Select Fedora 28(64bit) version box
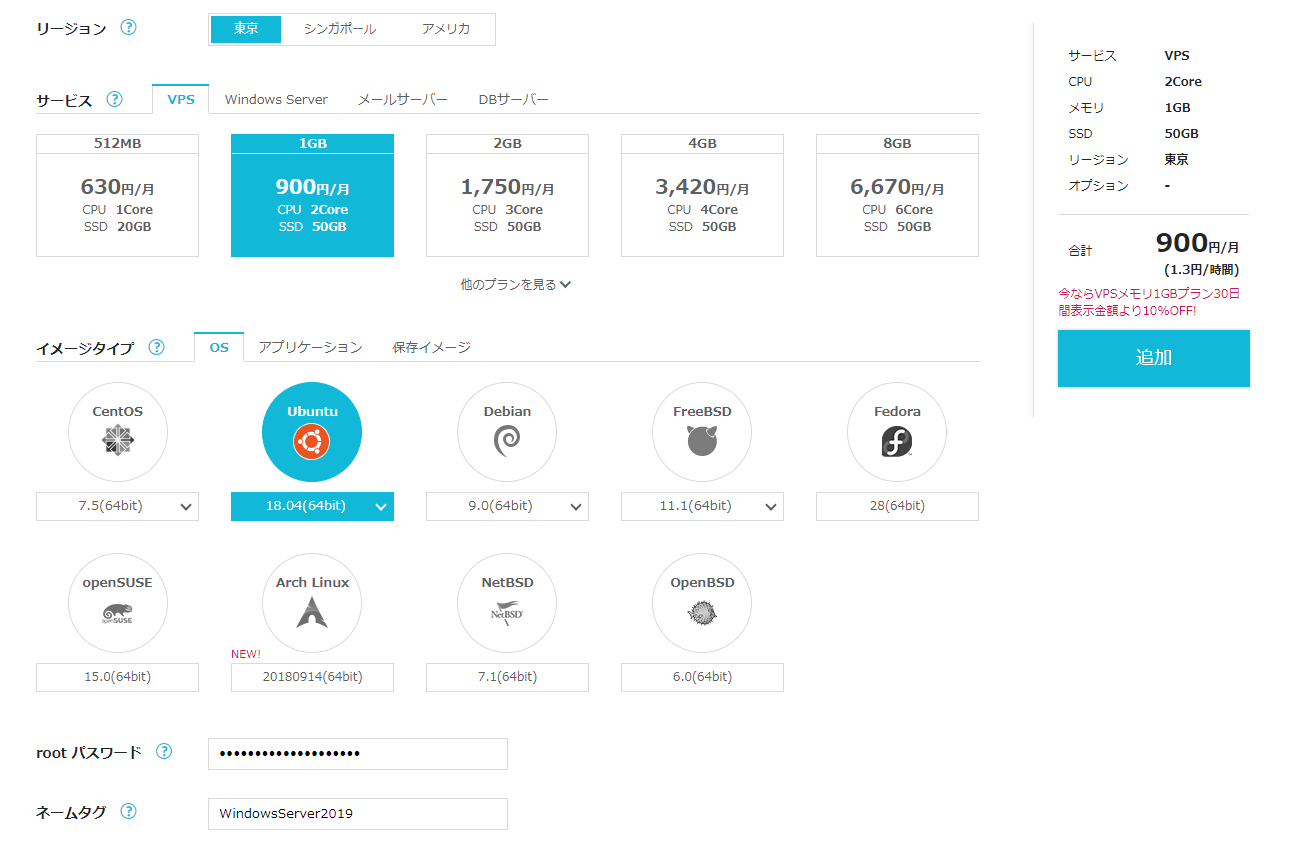The height and width of the screenshot is (846, 1290). [x=897, y=506]
